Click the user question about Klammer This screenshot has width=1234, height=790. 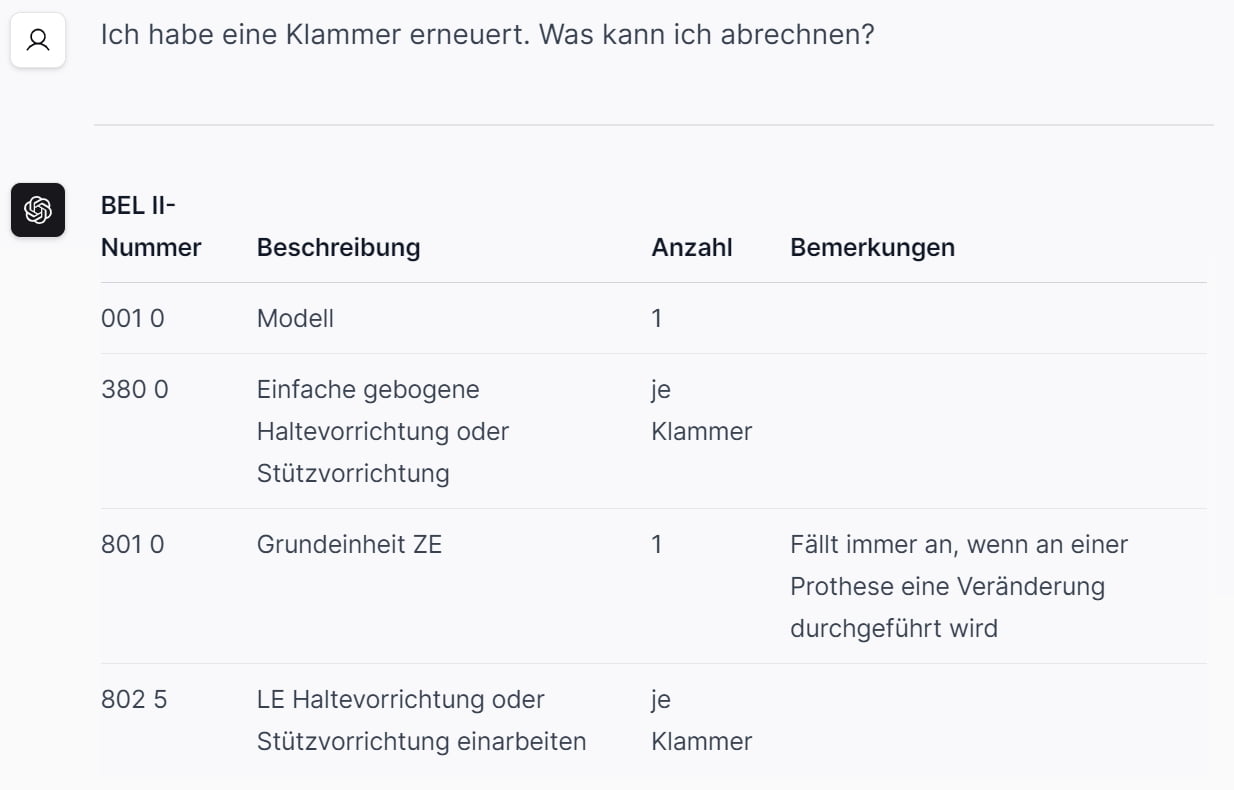pos(487,36)
